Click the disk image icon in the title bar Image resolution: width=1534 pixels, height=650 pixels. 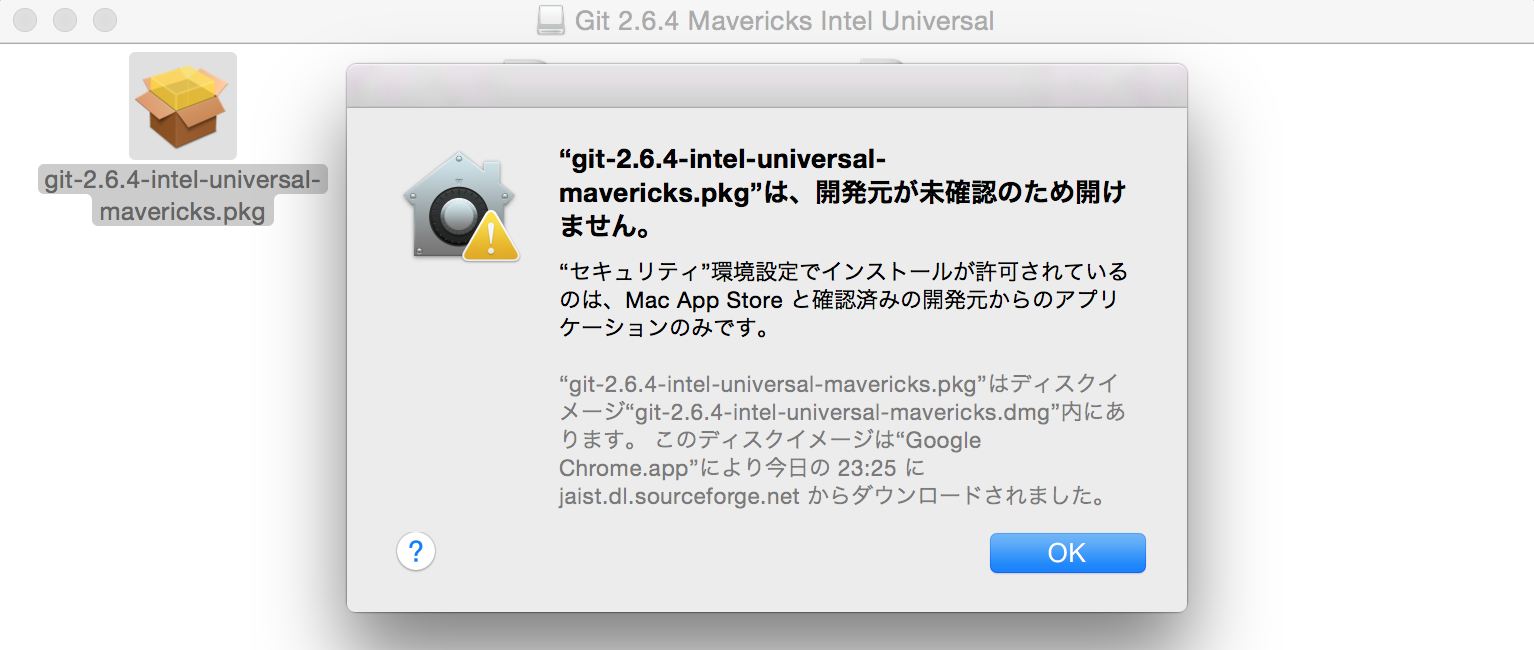click(553, 20)
